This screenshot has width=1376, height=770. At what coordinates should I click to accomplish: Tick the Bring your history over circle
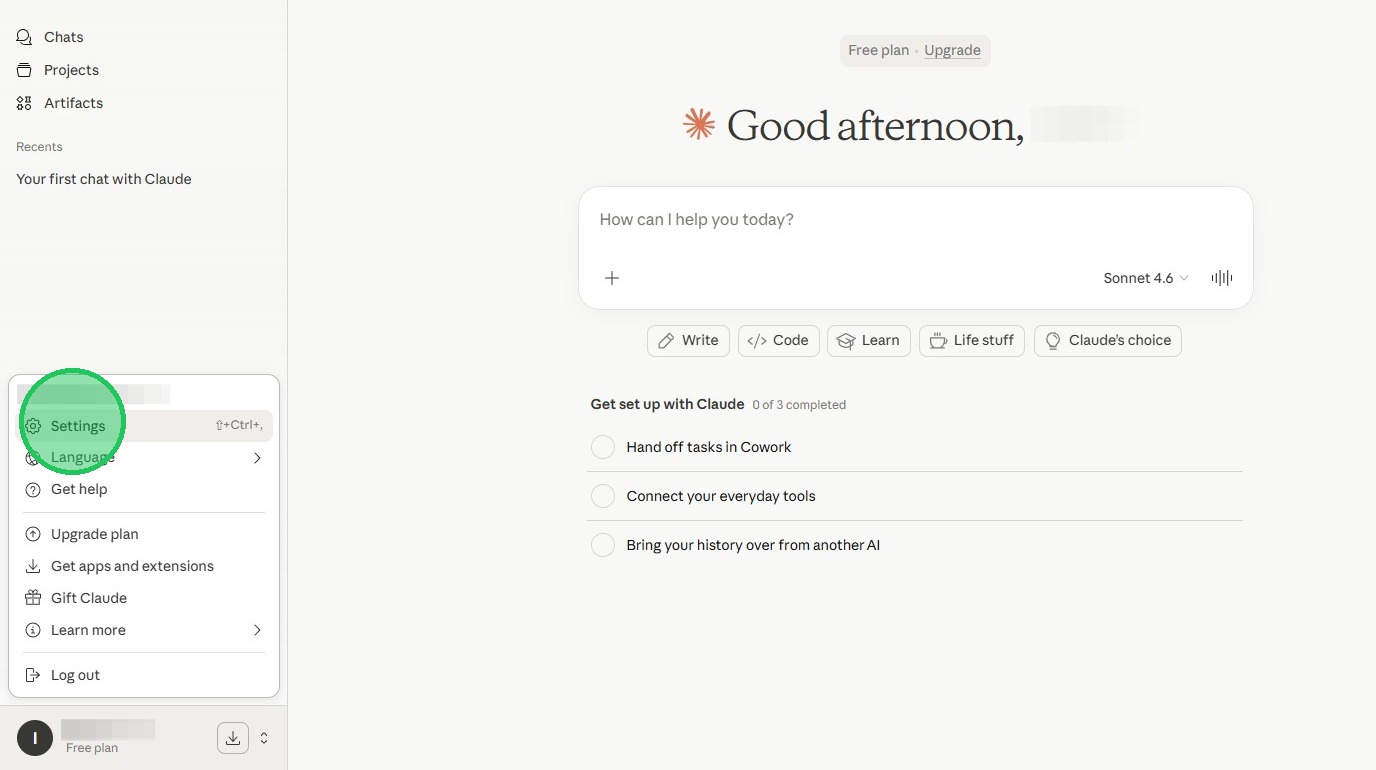pos(603,545)
